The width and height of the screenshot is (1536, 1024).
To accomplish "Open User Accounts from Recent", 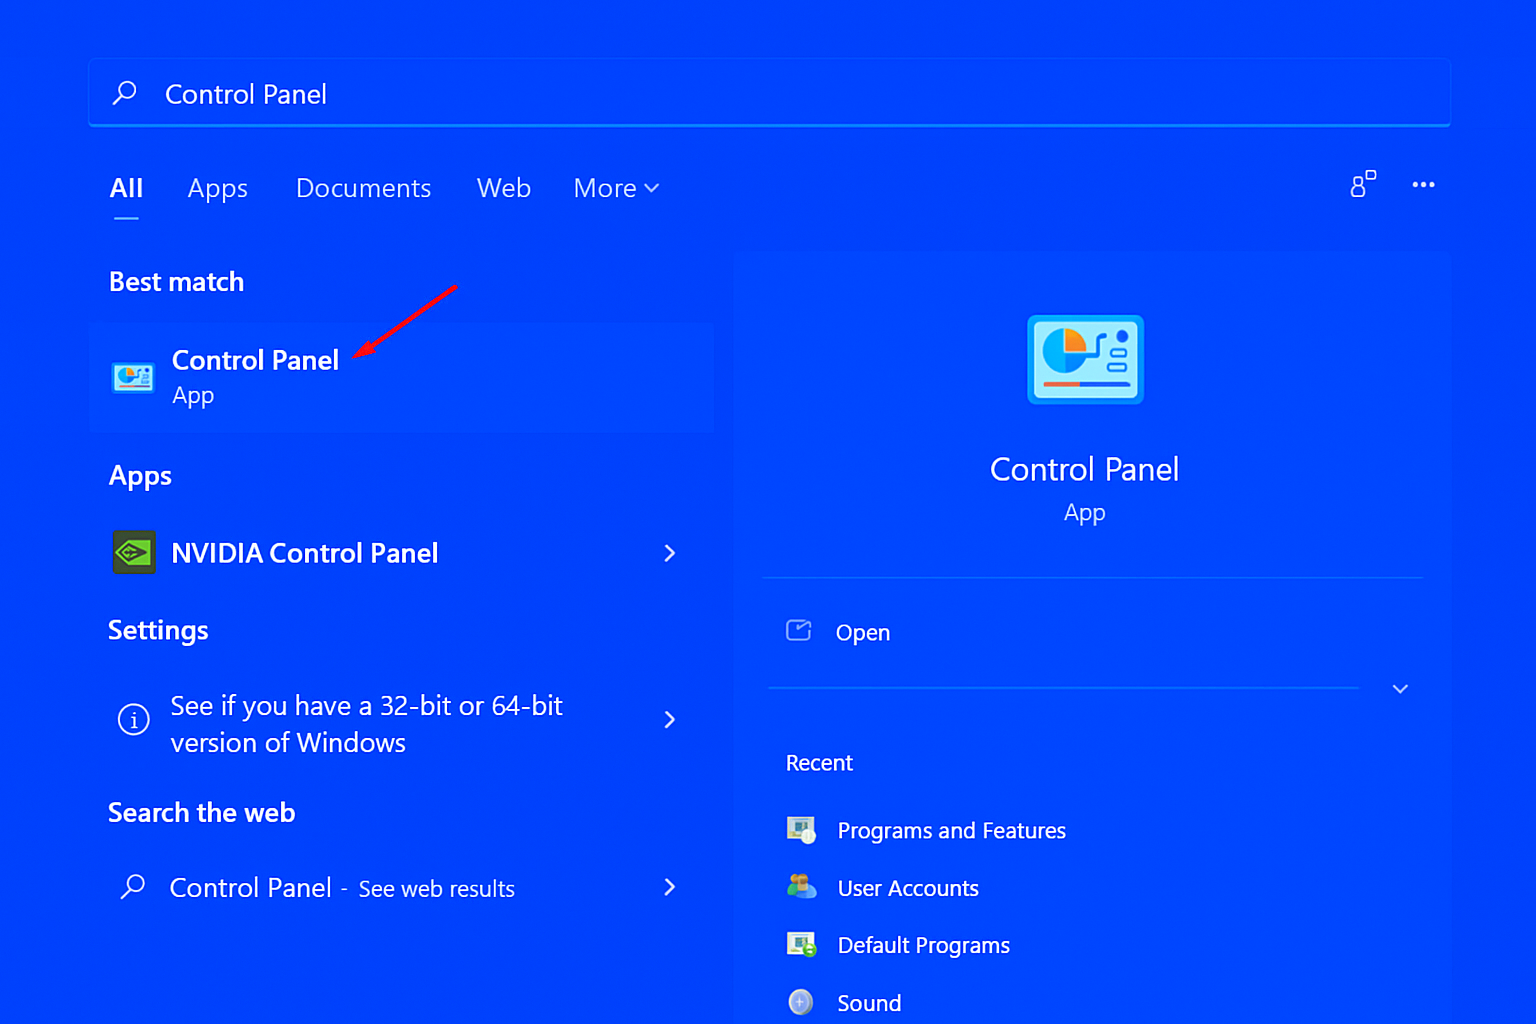I will pyautogui.click(x=908, y=888).
